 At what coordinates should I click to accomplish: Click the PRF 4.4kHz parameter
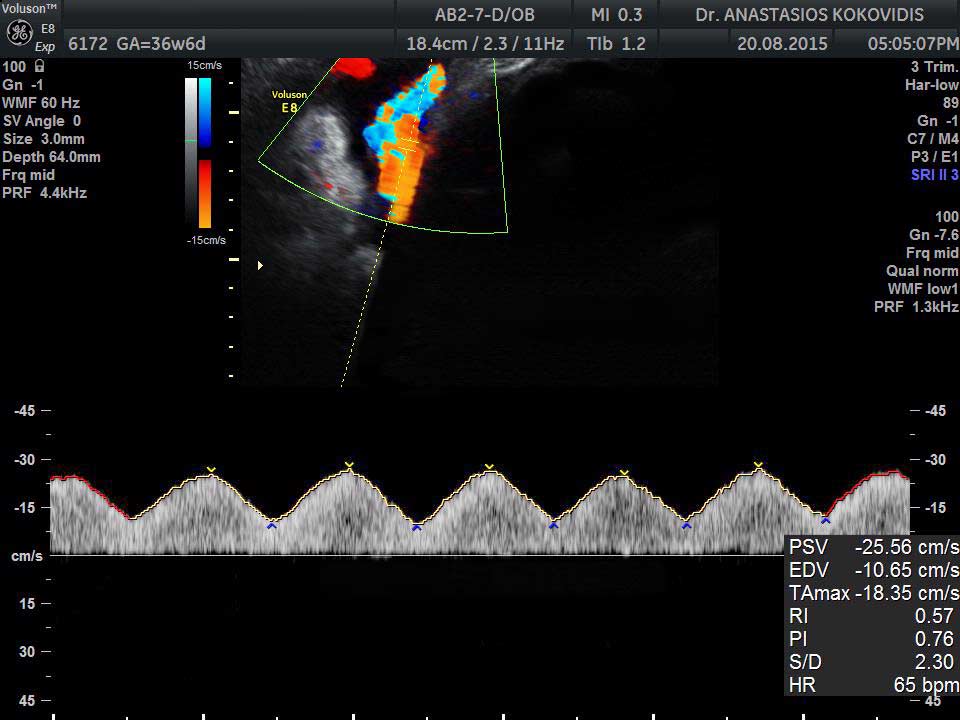coord(45,193)
